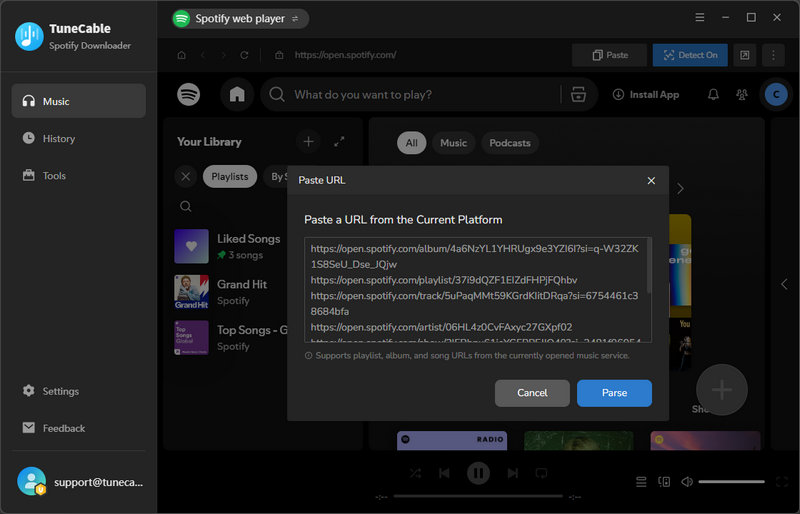Screen dimensions: 800x514
Task: Open the notifications bell
Action: pos(713,94)
